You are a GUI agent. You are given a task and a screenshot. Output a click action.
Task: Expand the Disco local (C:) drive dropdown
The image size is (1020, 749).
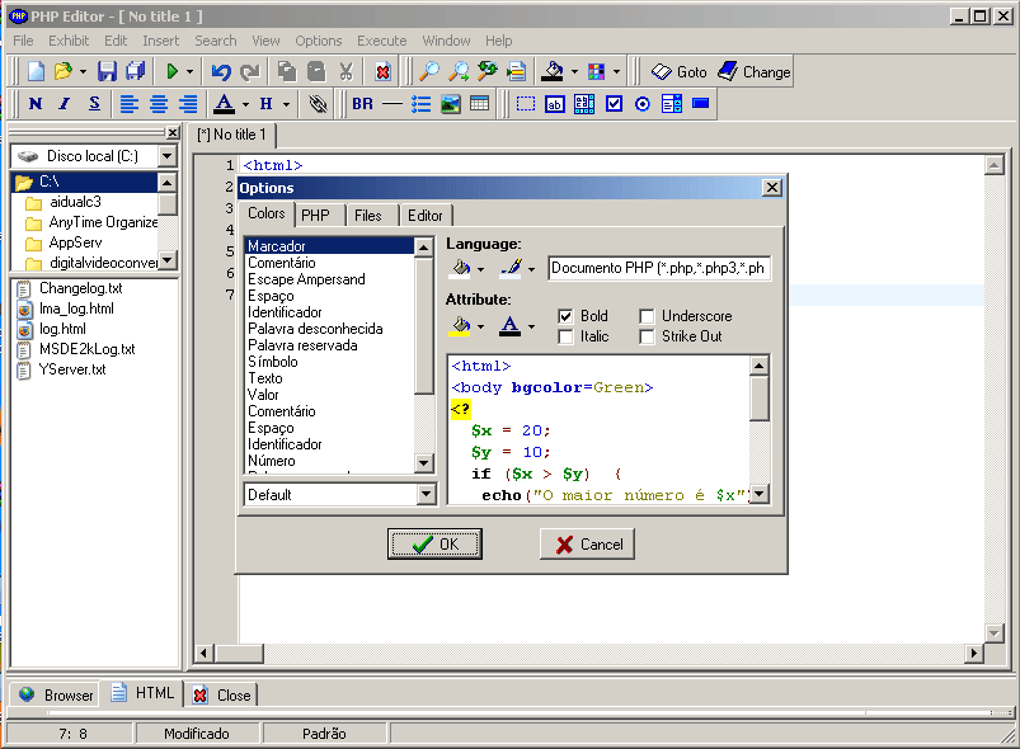pyautogui.click(x=167, y=156)
